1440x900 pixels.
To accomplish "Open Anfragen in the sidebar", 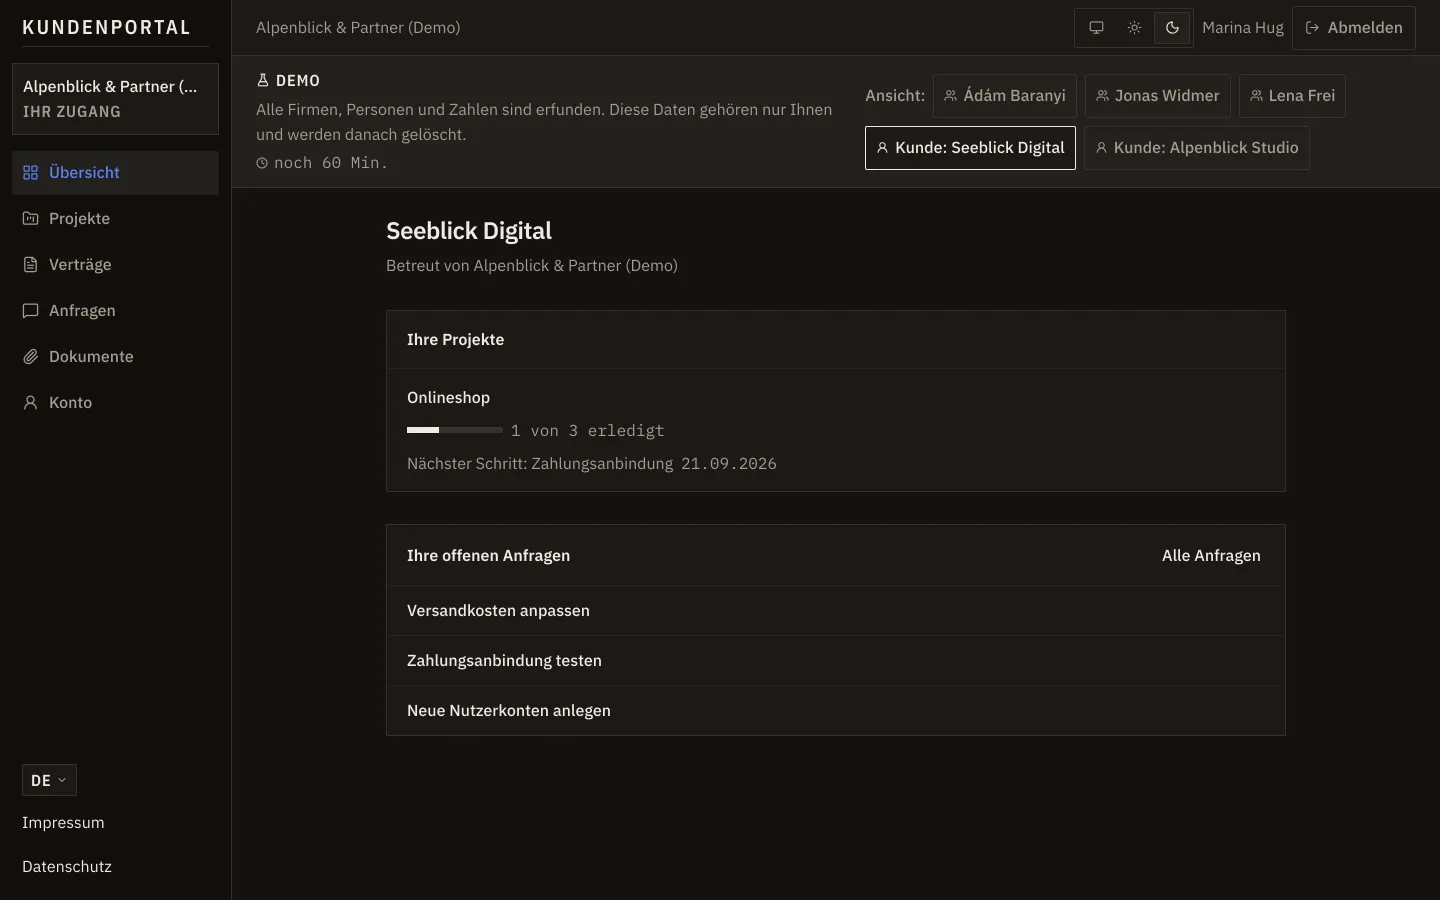I will pyautogui.click(x=115, y=311).
